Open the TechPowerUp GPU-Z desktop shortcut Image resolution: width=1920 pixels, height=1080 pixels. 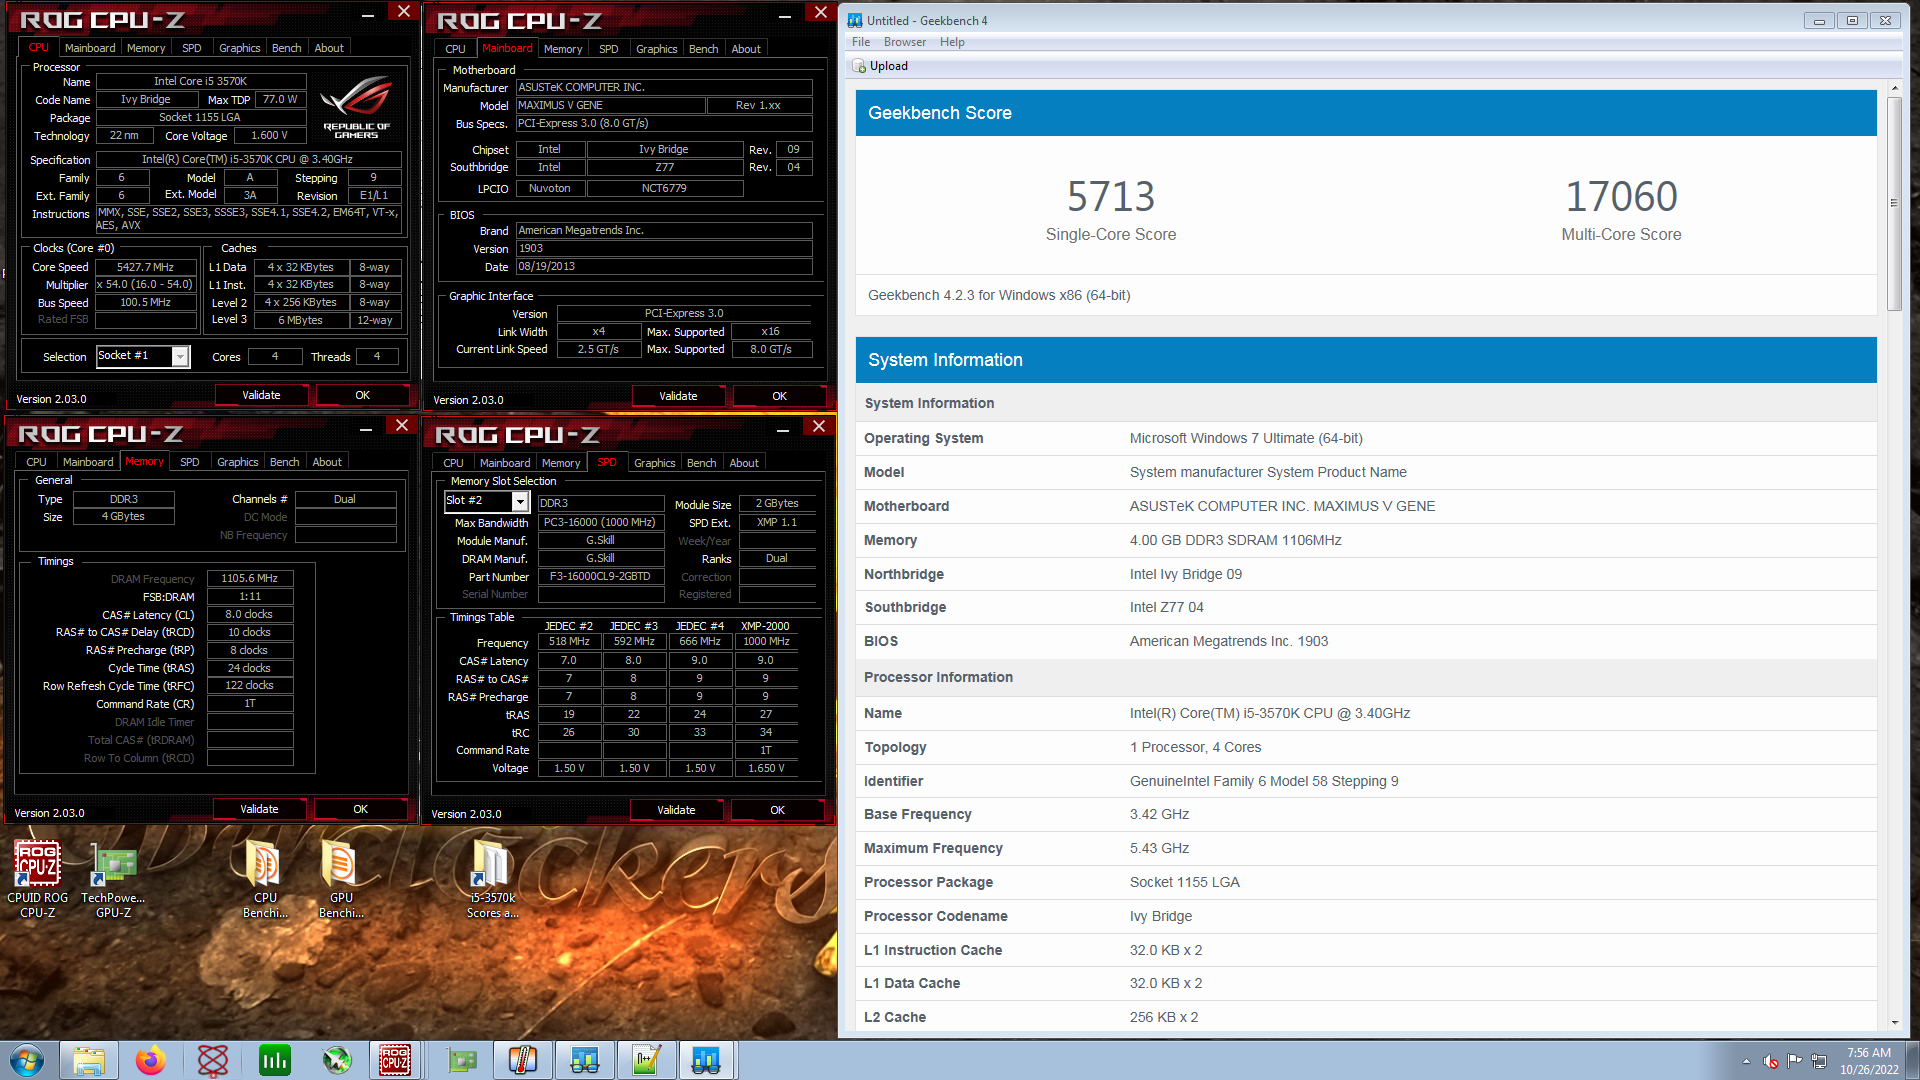click(113, 878)
